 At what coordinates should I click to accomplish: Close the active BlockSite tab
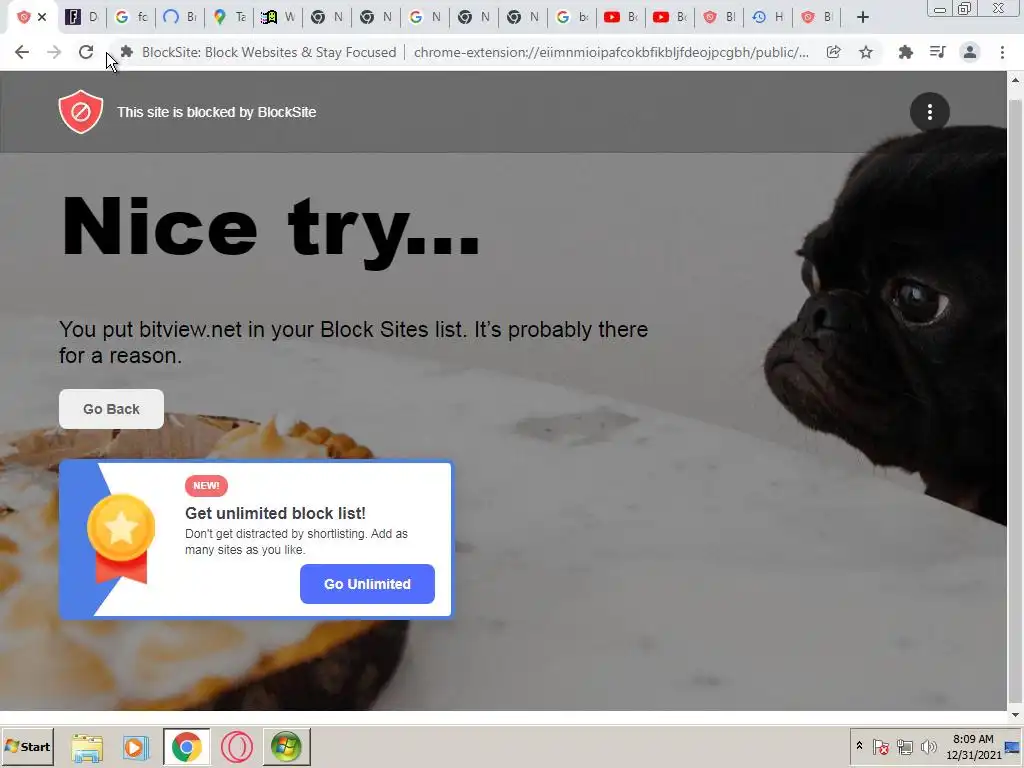[x=42, y=18]
